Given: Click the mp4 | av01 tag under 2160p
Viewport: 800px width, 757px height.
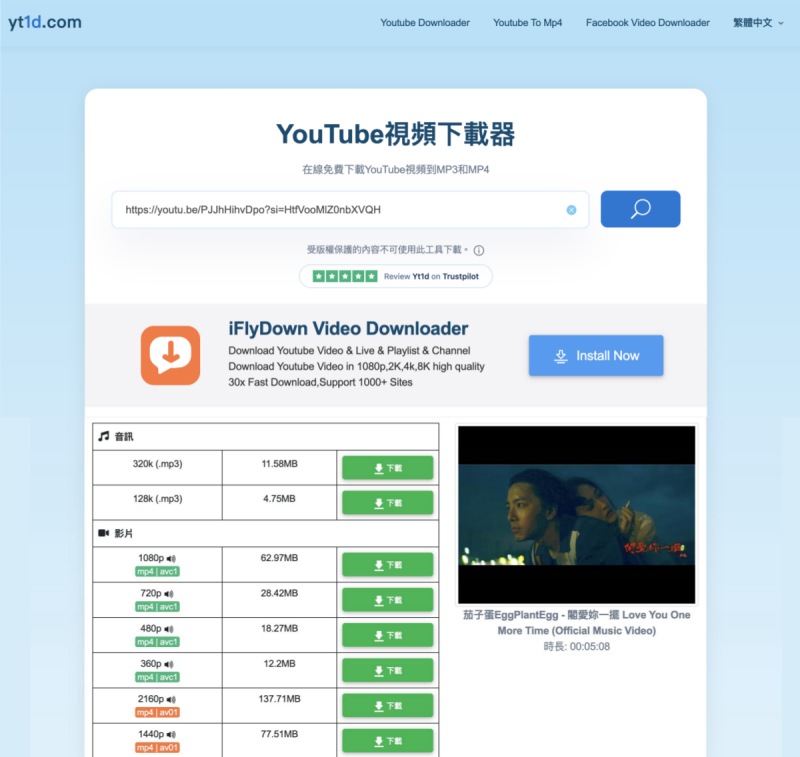Looking at the screenshot, I should click(157, 712).
